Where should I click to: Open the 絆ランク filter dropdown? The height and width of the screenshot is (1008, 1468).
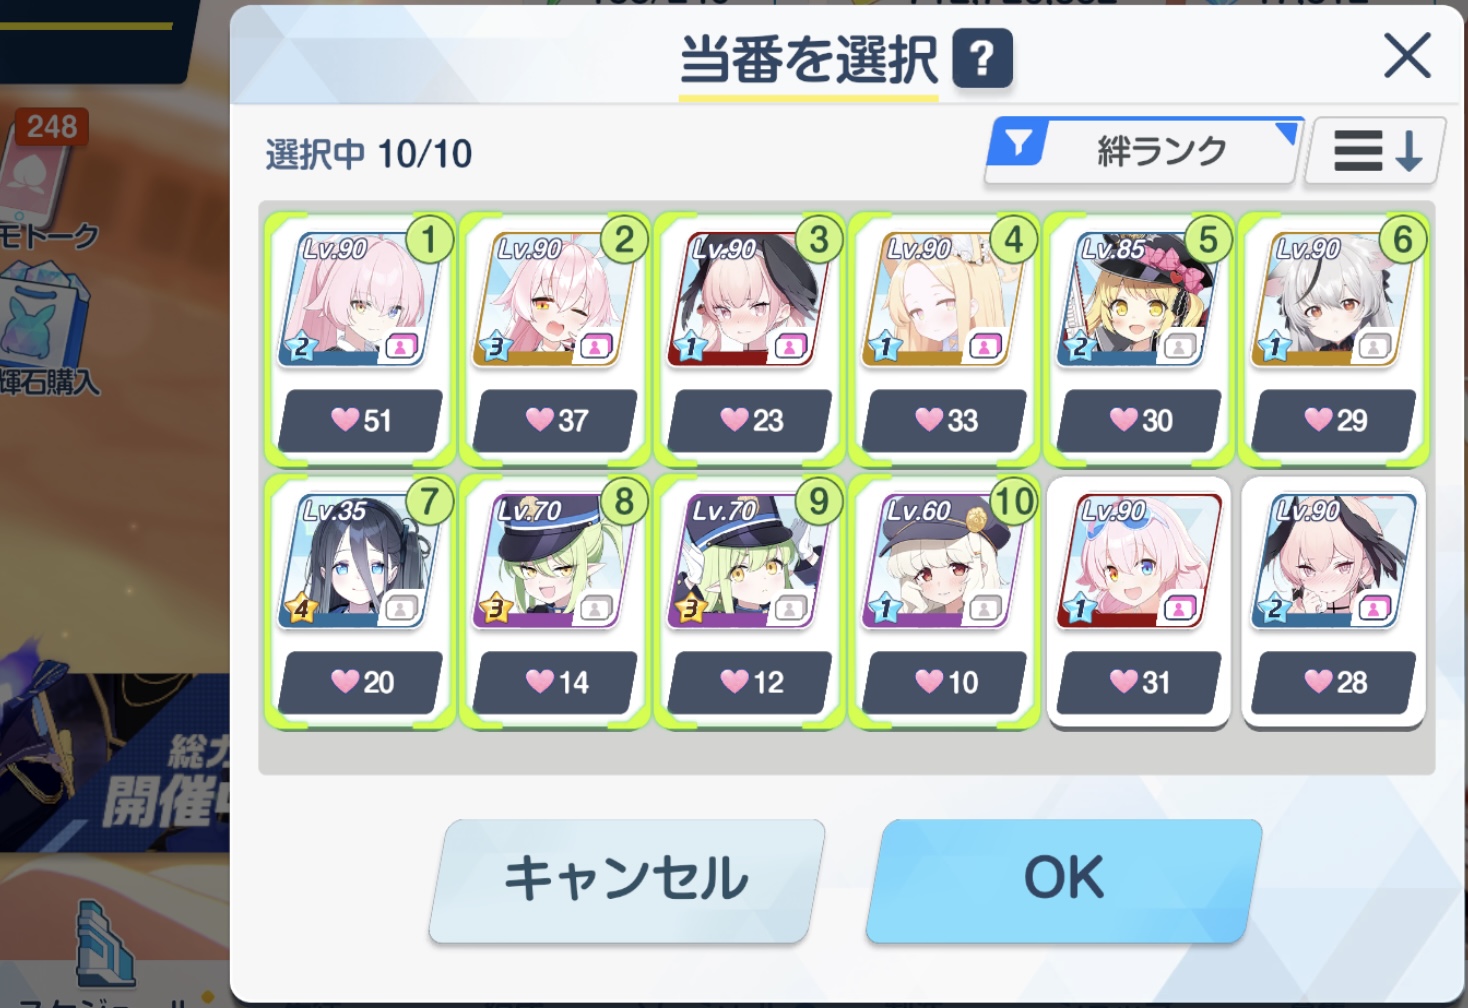coord(1144,150)
